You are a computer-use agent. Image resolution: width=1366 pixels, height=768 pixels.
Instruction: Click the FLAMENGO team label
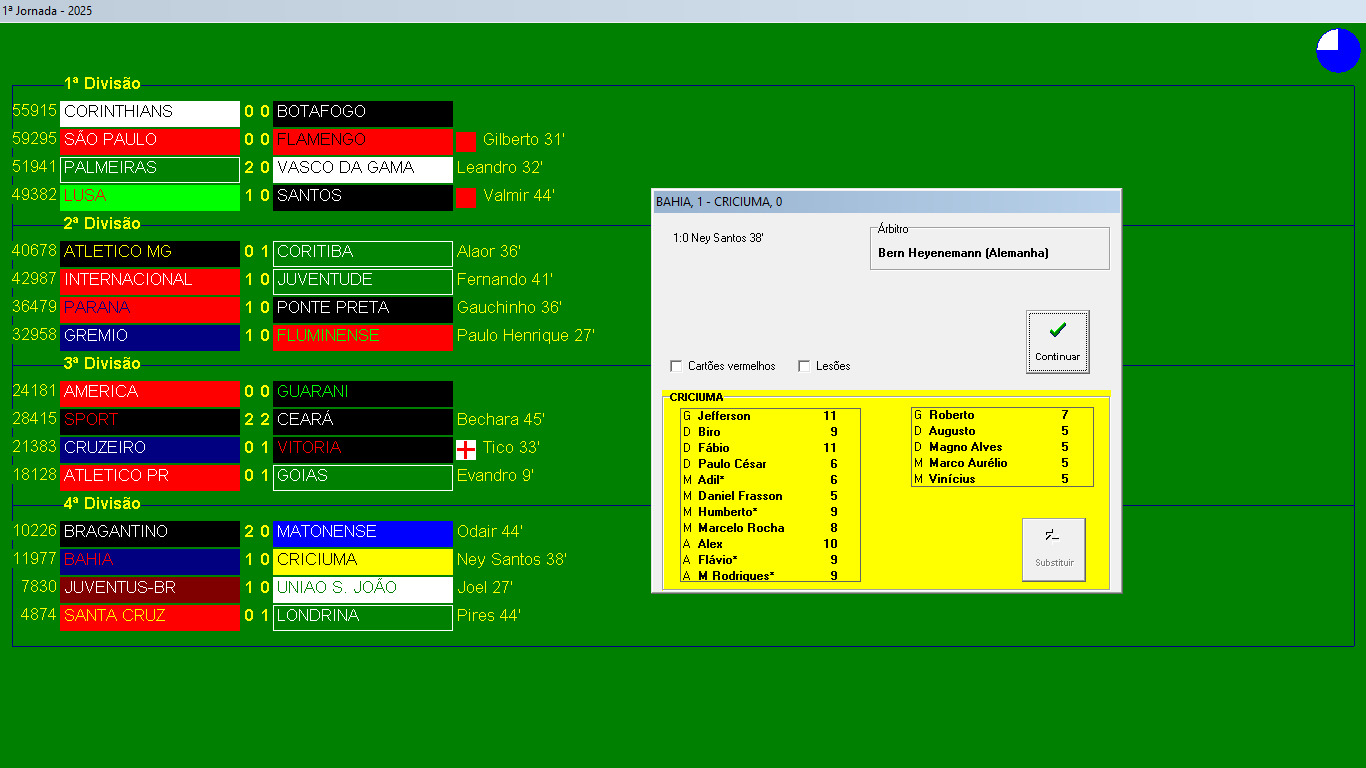[363, 141]
